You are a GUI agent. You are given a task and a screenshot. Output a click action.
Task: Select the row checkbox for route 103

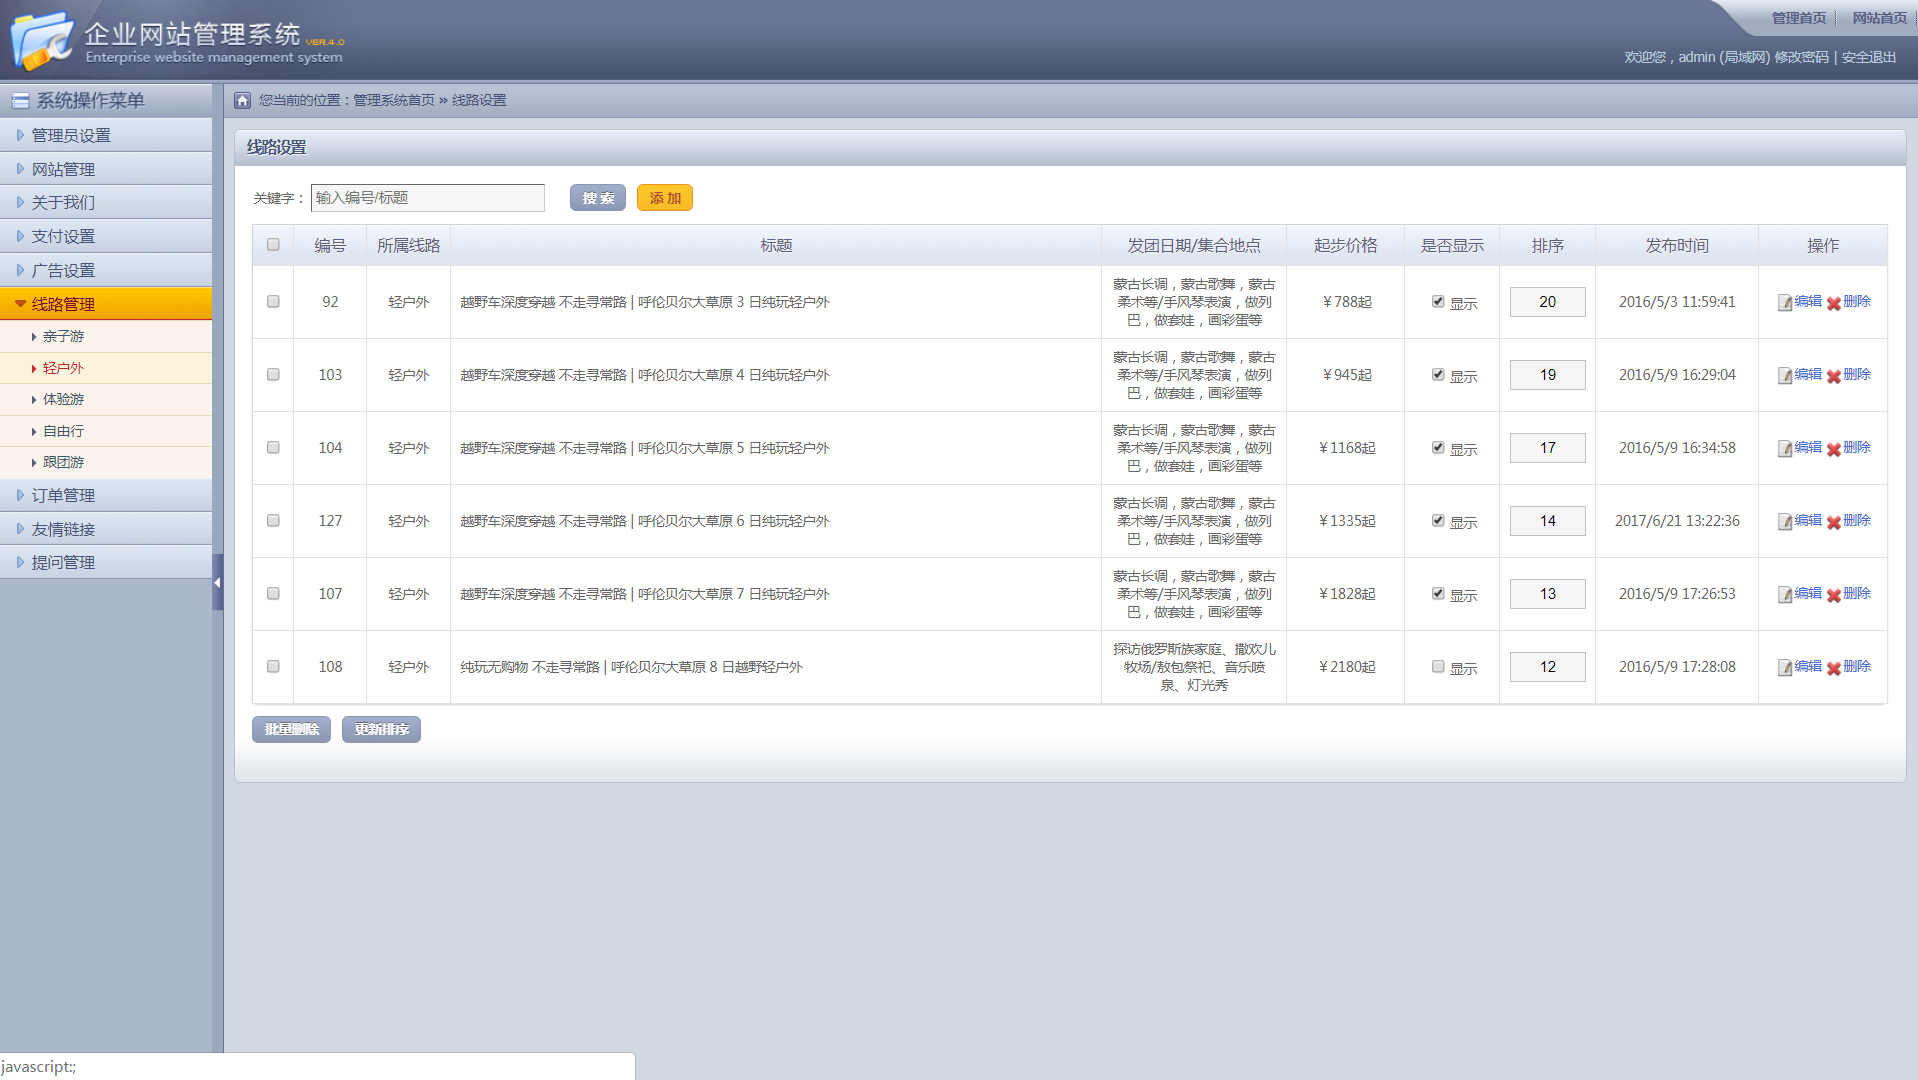pyautogui.click(x=273, y=375)
